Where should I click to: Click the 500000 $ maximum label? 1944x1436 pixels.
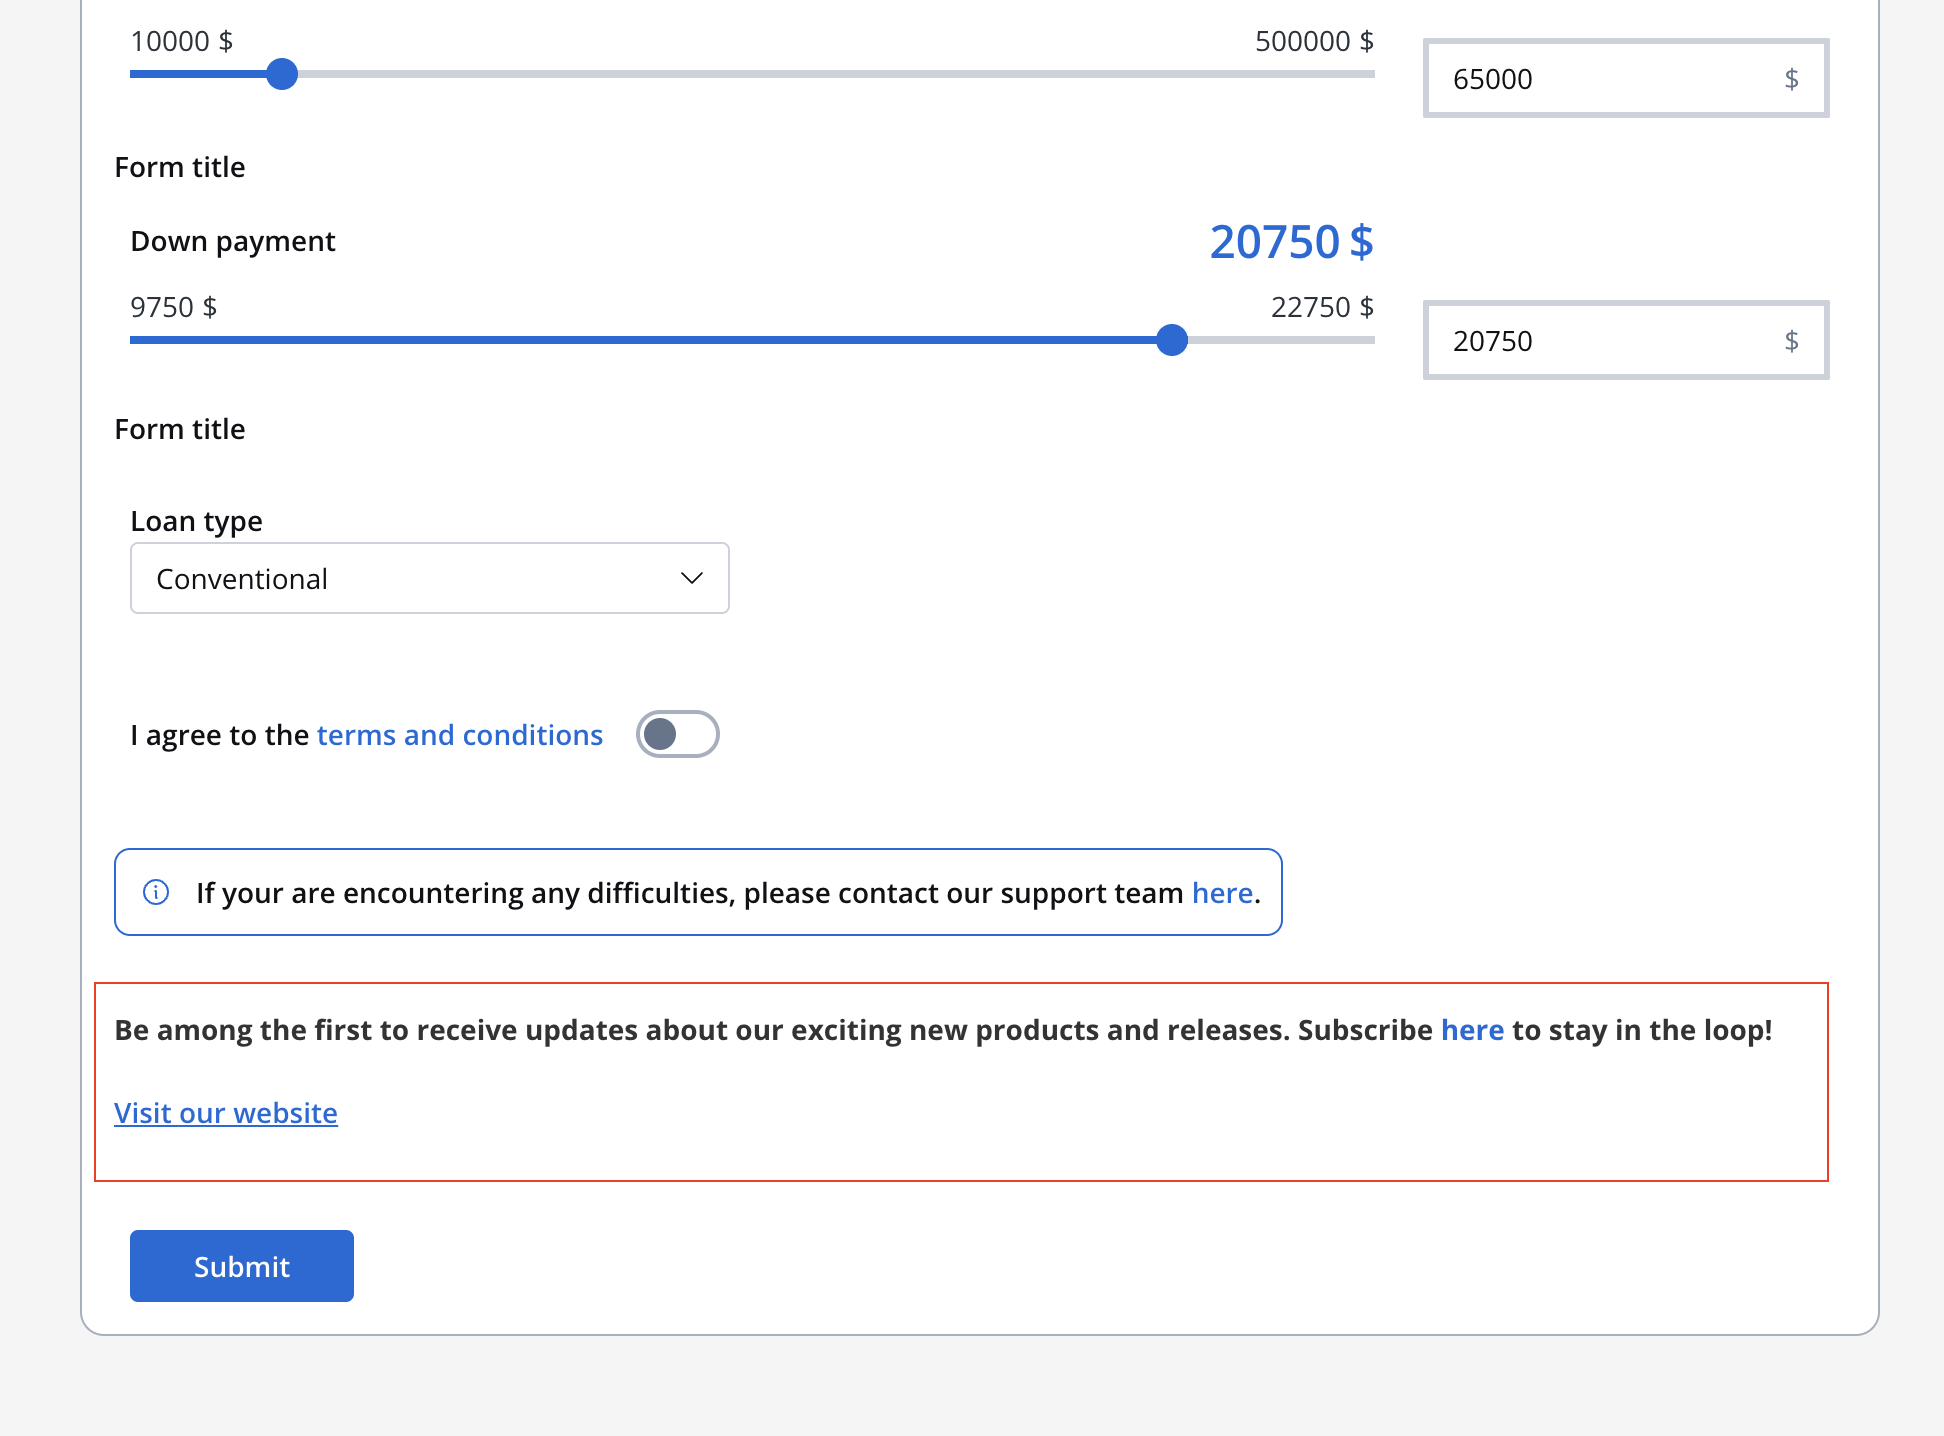[x=1314, y=41]
